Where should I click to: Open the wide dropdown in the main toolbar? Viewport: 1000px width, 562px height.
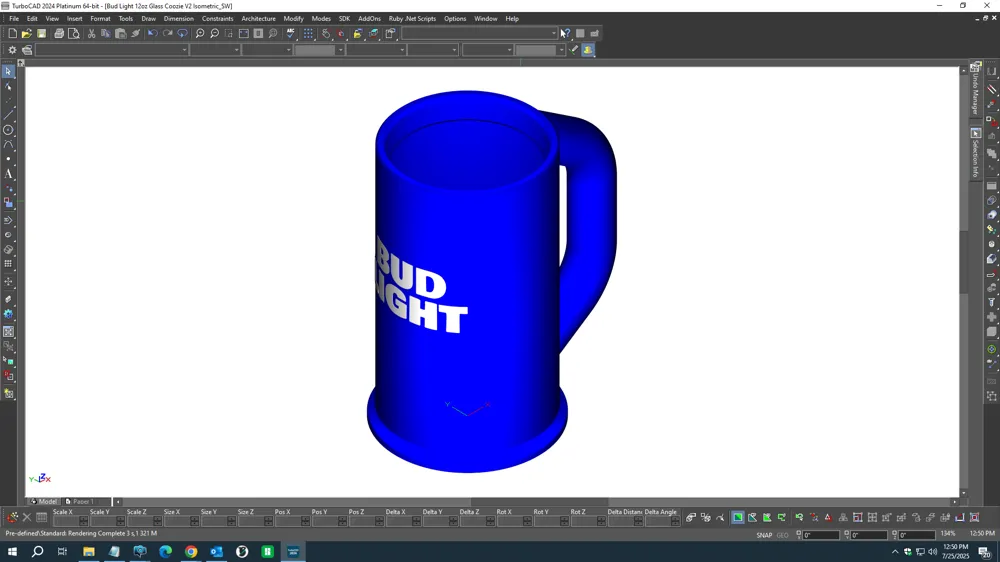click(480, 33)
